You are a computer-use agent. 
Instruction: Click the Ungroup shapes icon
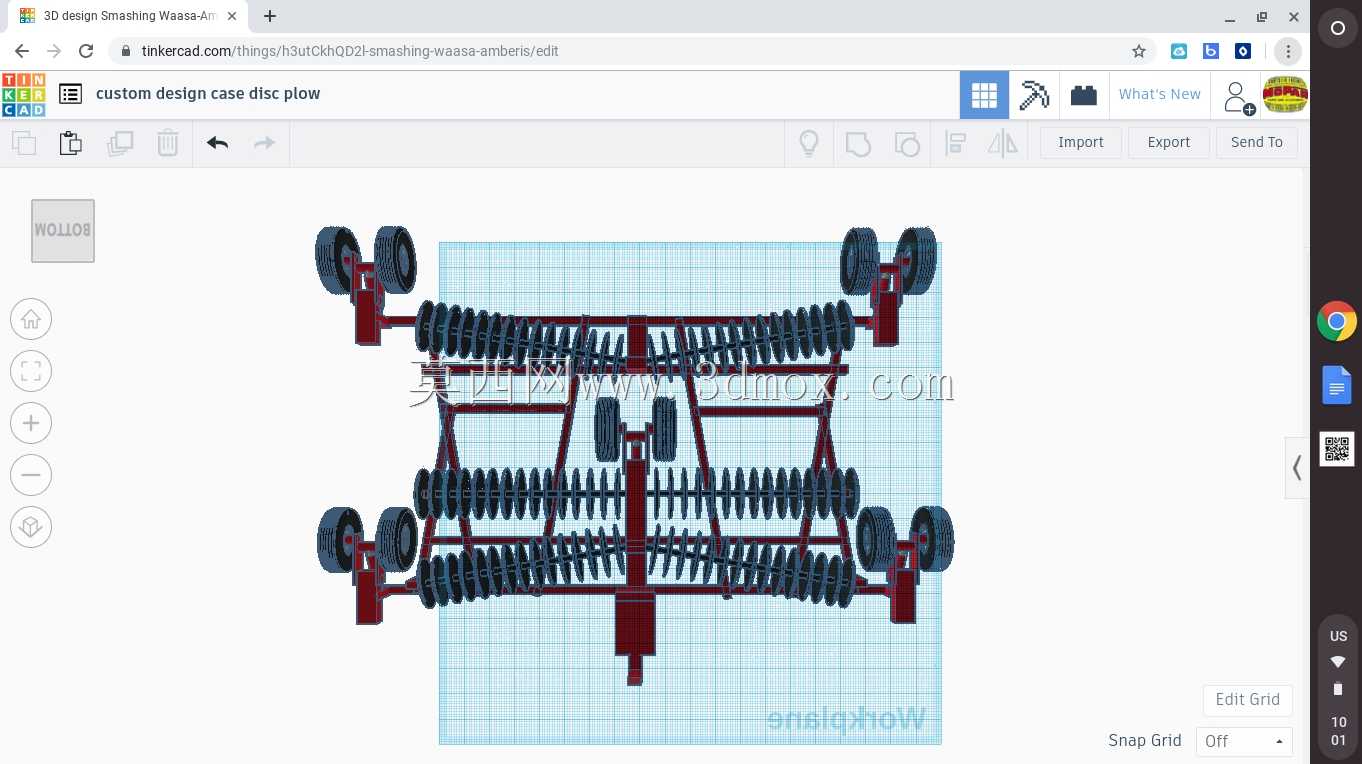(906, 143)
